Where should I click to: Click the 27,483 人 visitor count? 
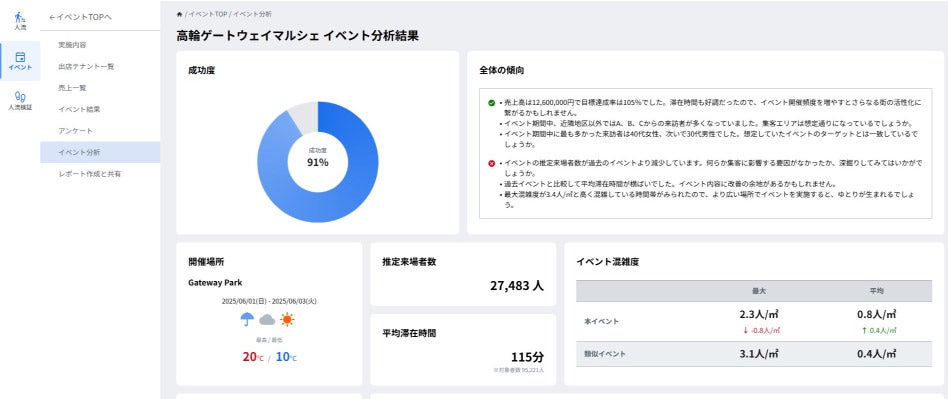[x=516, y=285]
